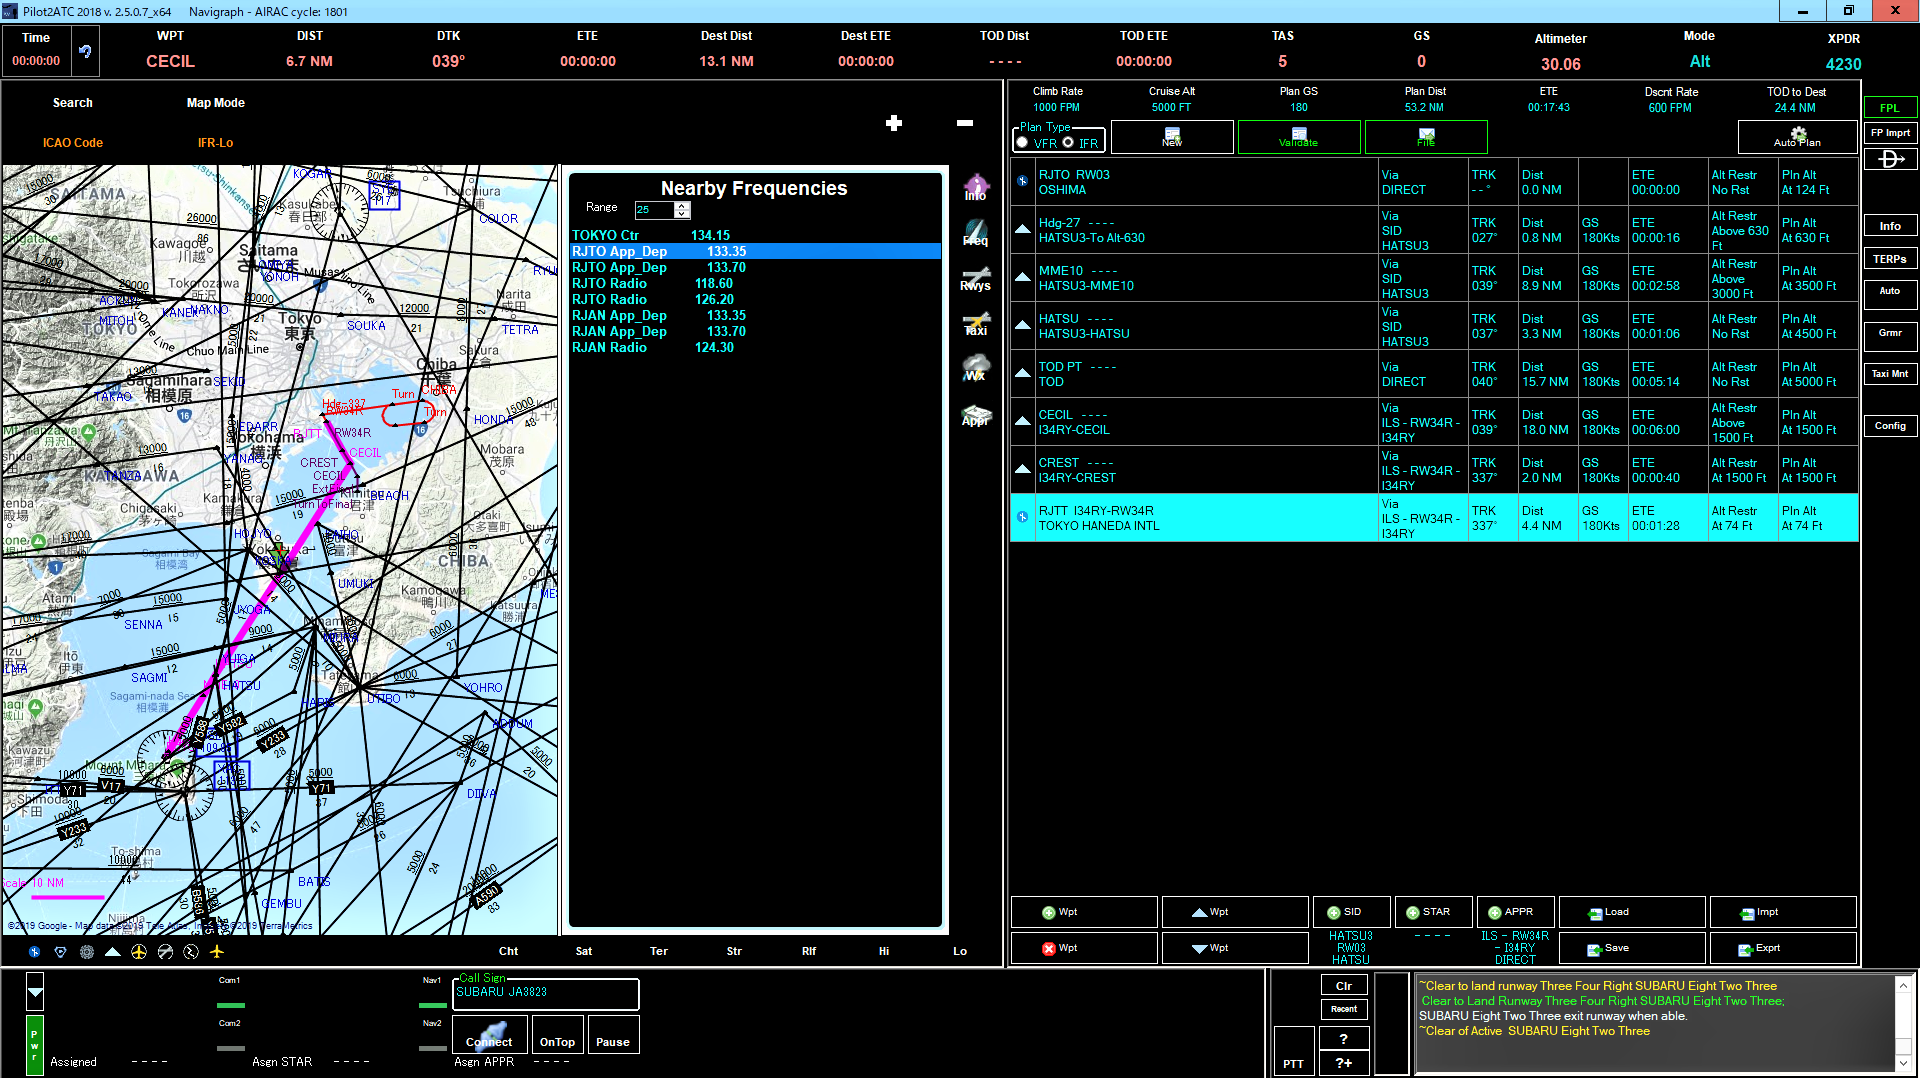Click the Direct-To symbol button under FP Imprt
The image size is (1920, 1078).
click(1891, 159)
